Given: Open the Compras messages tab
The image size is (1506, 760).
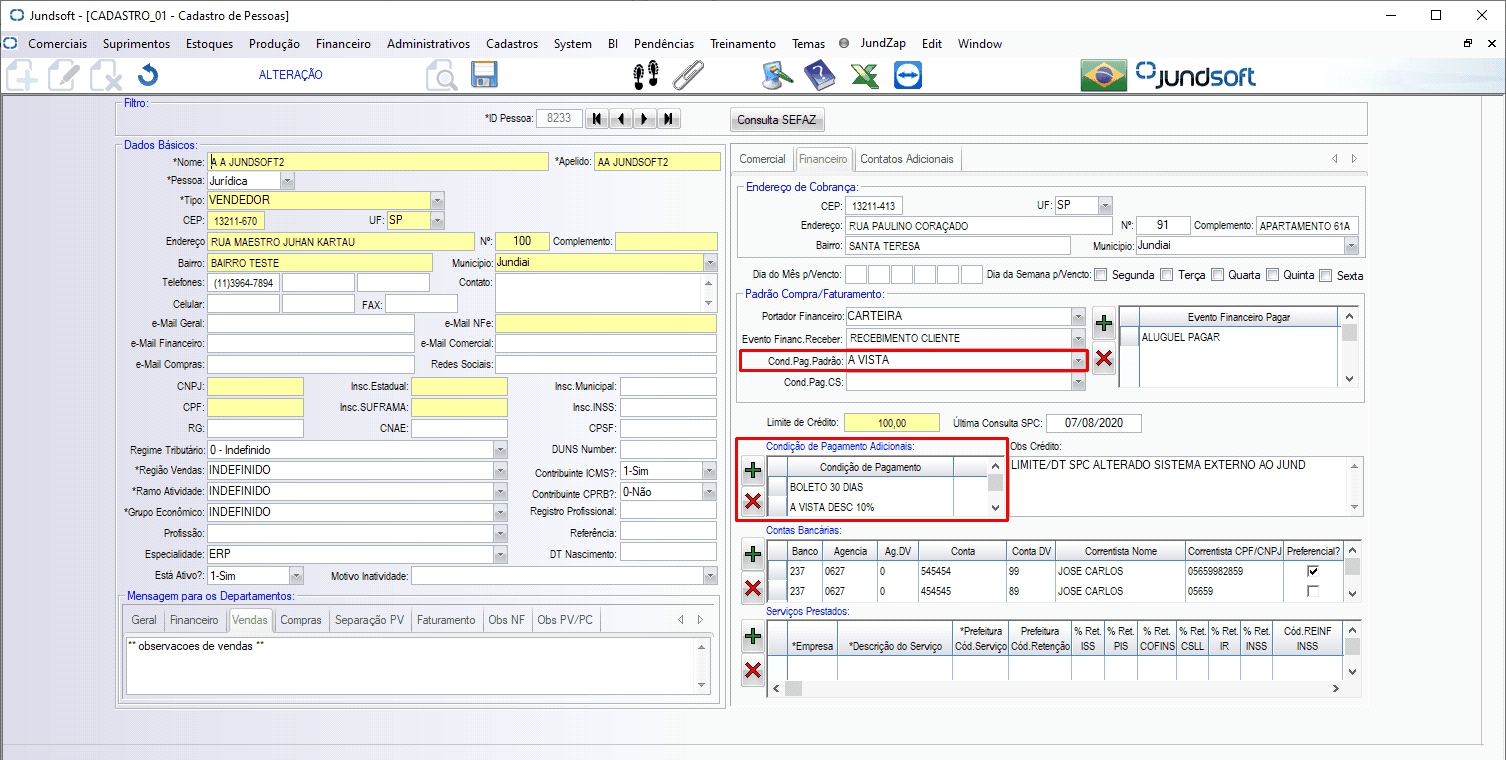Looking at the screenshot, I should [301, 620].
